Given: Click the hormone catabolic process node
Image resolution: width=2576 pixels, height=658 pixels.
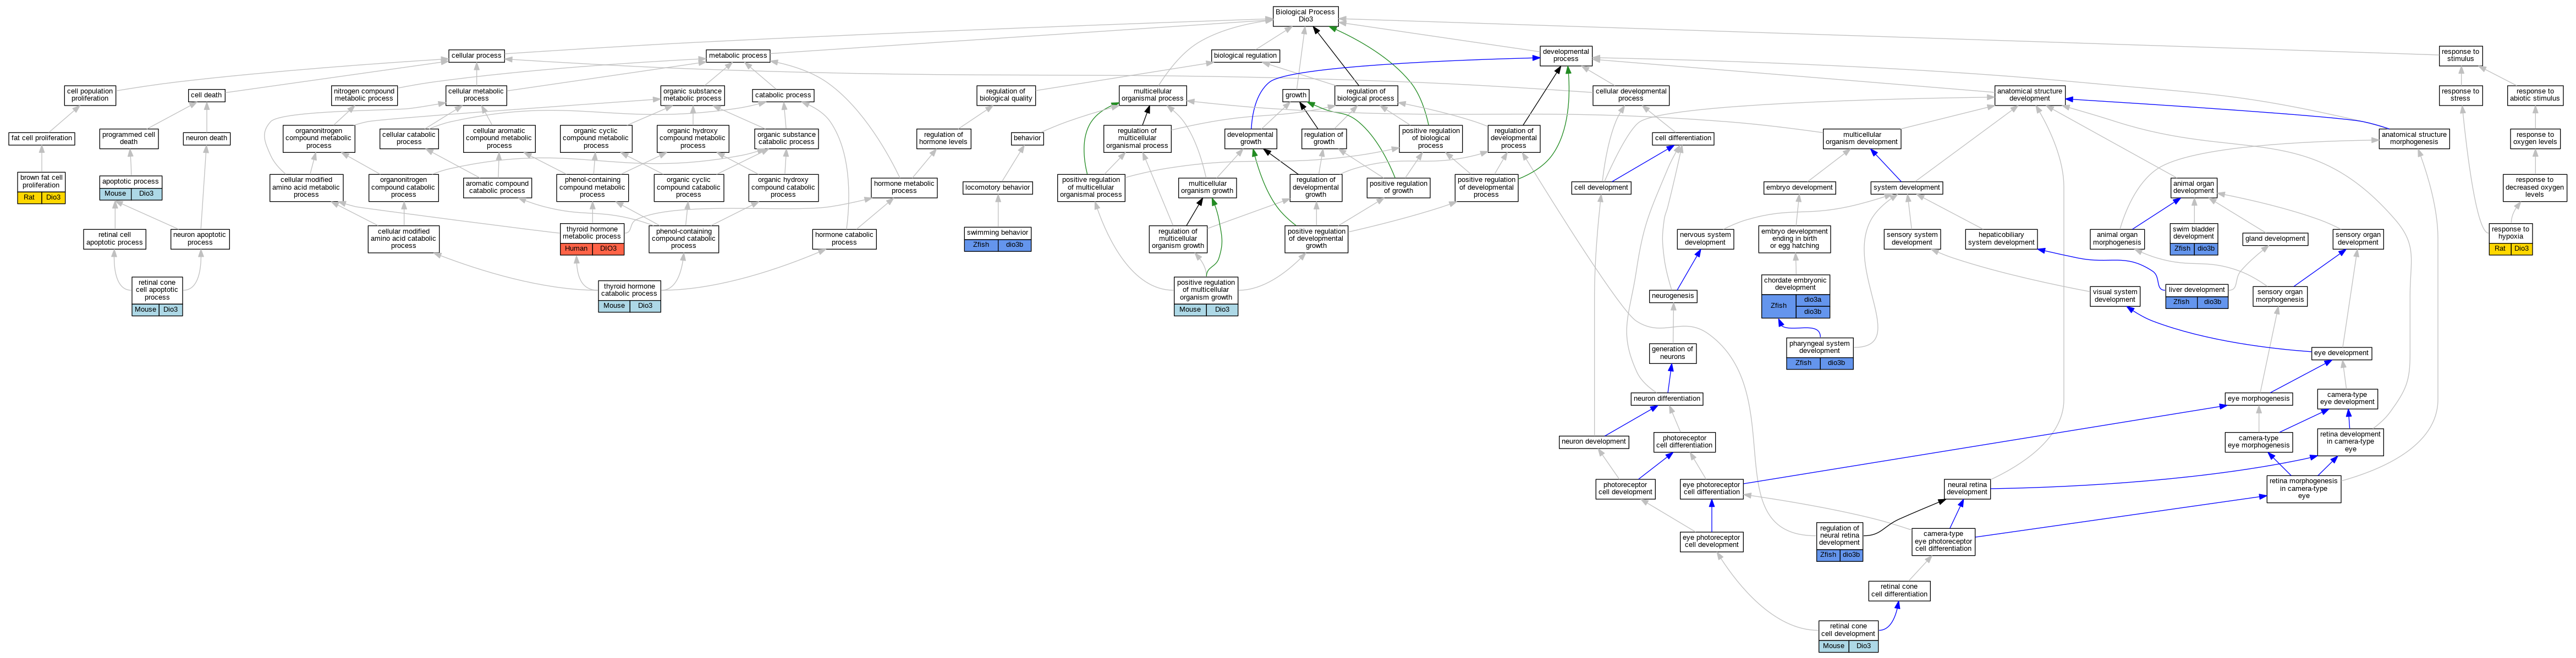Looking at the screenshot, I should [844, 239].
